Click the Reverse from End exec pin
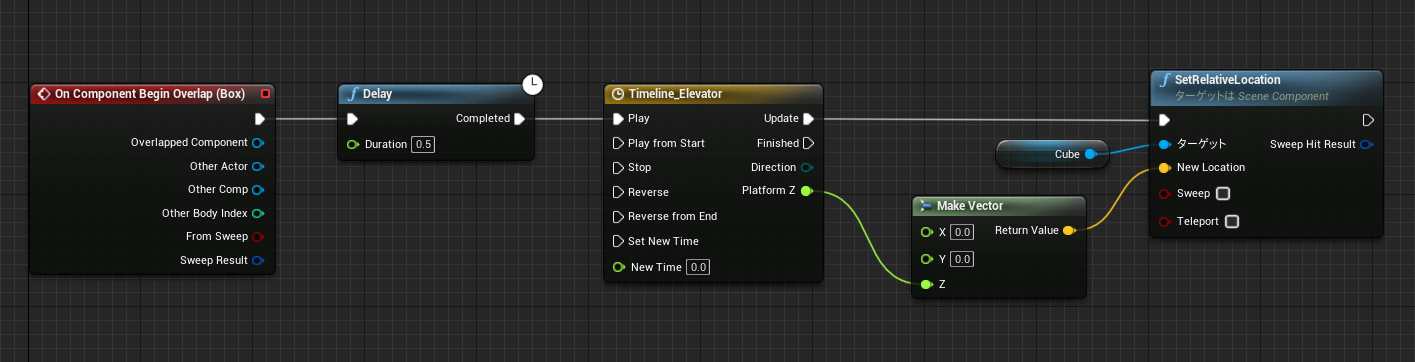 tap(618, 216)
